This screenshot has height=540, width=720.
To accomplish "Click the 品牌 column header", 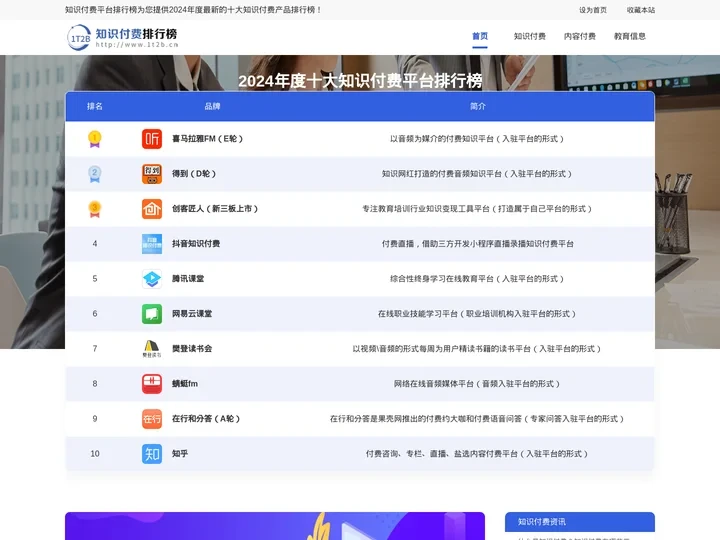I will (212, 107).
